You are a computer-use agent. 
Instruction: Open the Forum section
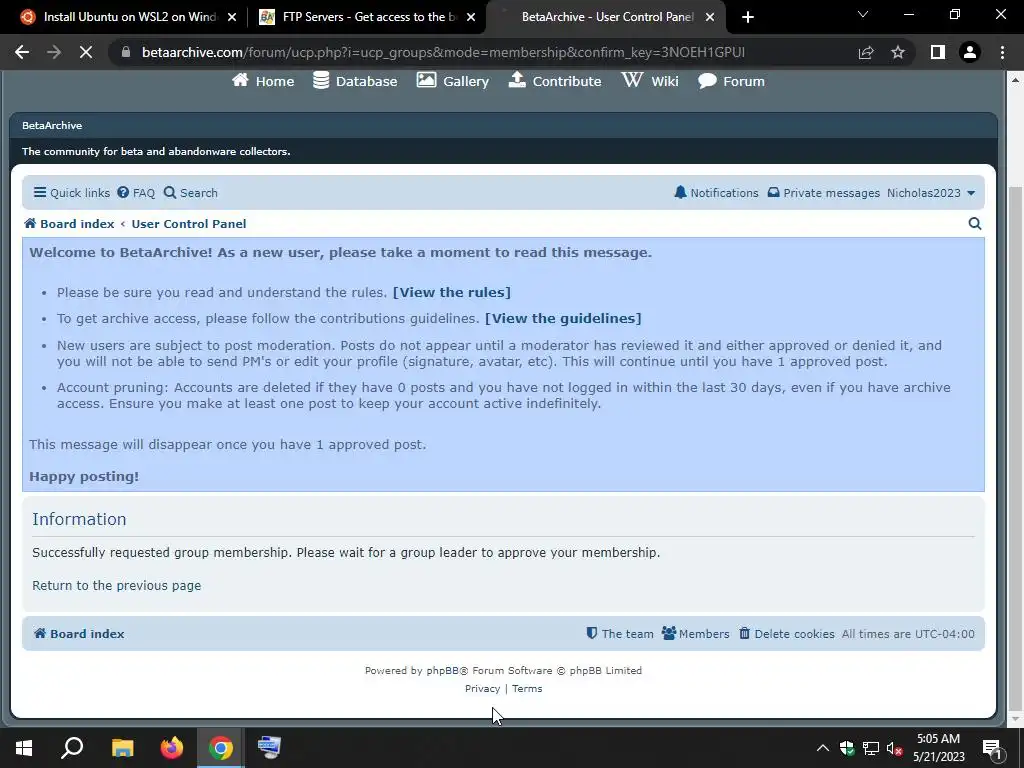click(x=731, y=81)
